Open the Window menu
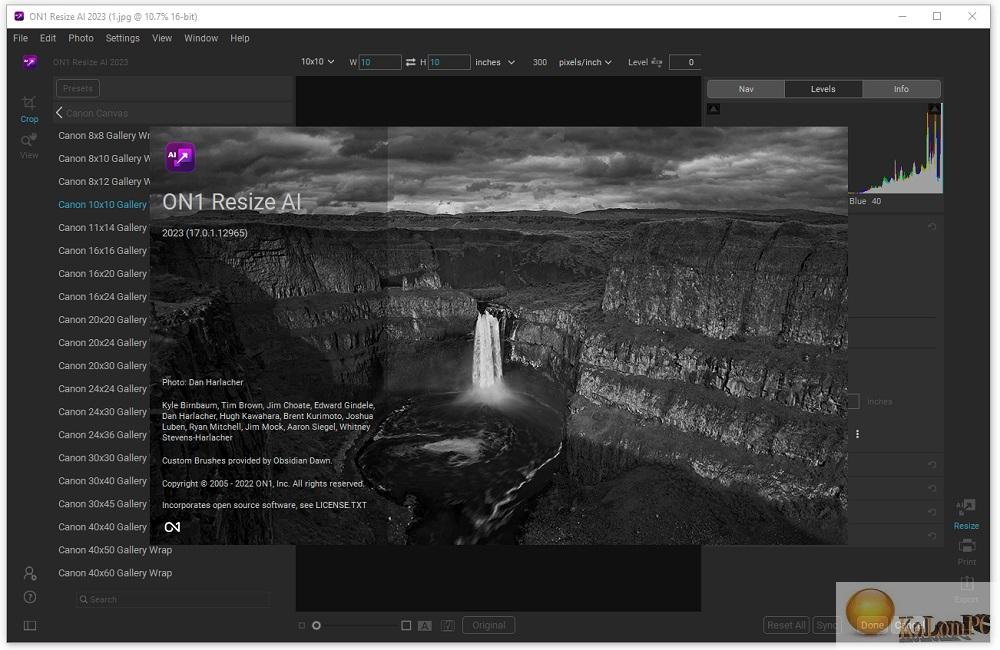Image resolution: width=1000 pixels, height=650 pixels. [x=201, y=38]
